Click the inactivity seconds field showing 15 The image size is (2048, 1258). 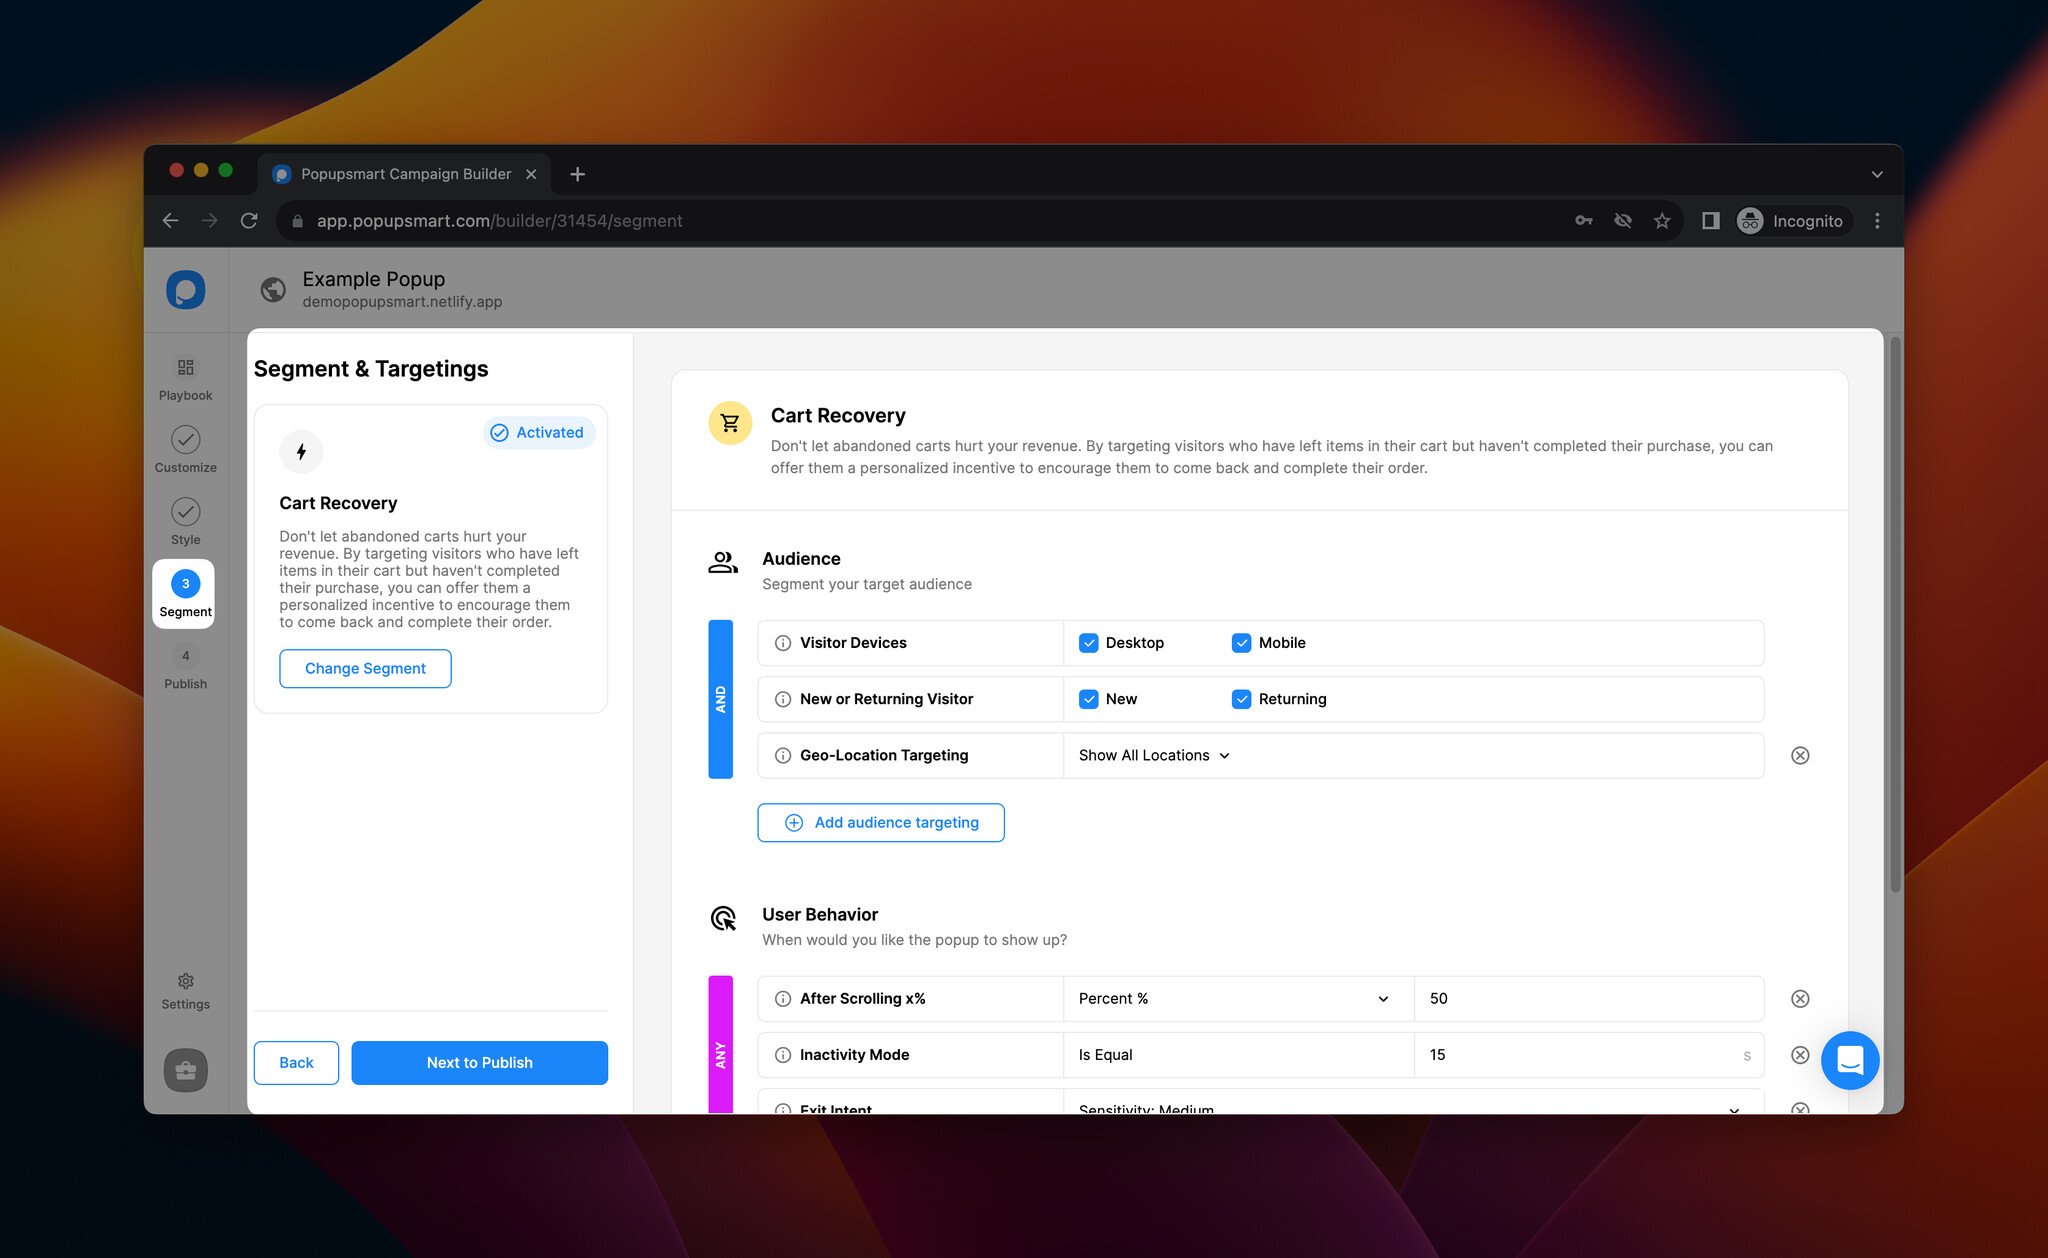tap(1588, 1055)
